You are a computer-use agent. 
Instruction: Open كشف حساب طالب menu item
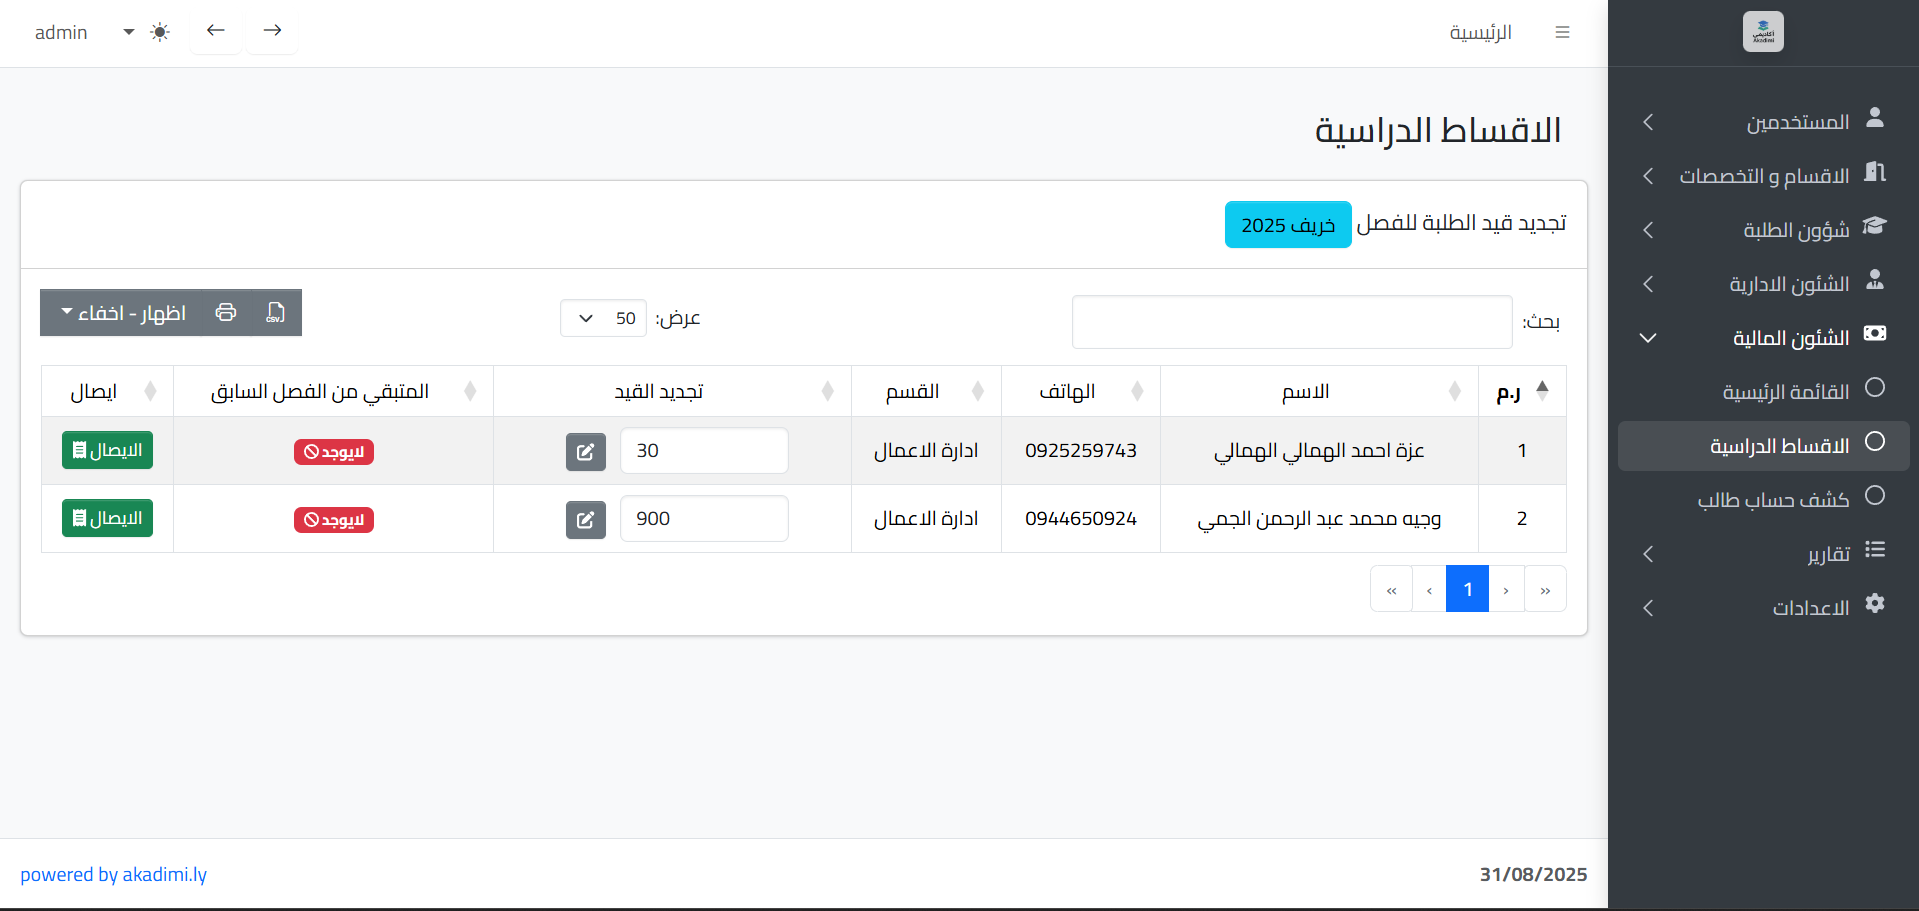tap(1773, 499)
